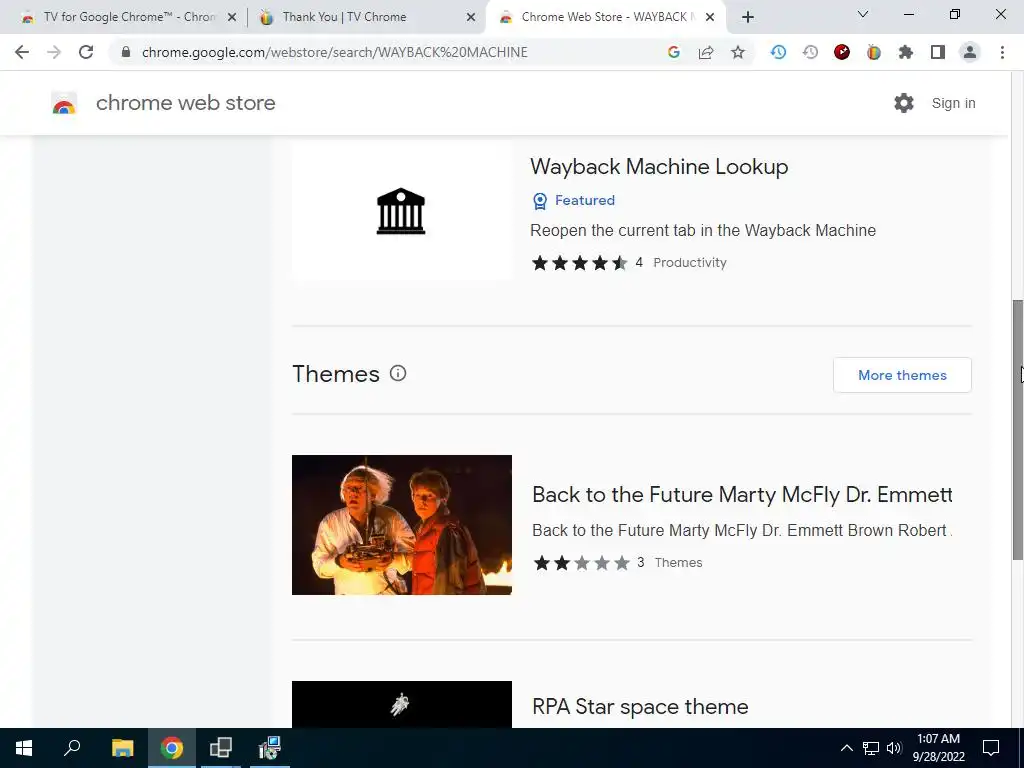Click the More themes button

click(902, 375)
